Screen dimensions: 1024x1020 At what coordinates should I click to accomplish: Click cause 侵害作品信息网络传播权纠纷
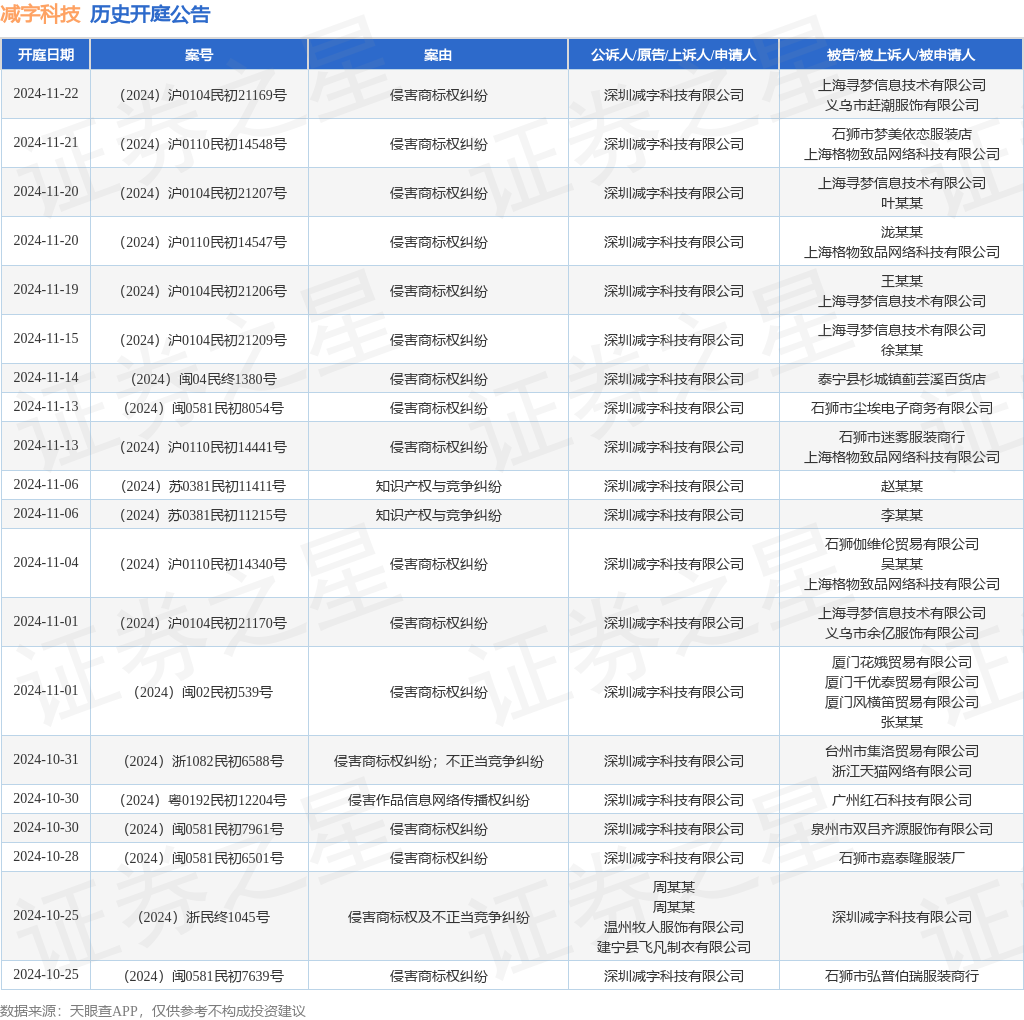coord(438,801)
